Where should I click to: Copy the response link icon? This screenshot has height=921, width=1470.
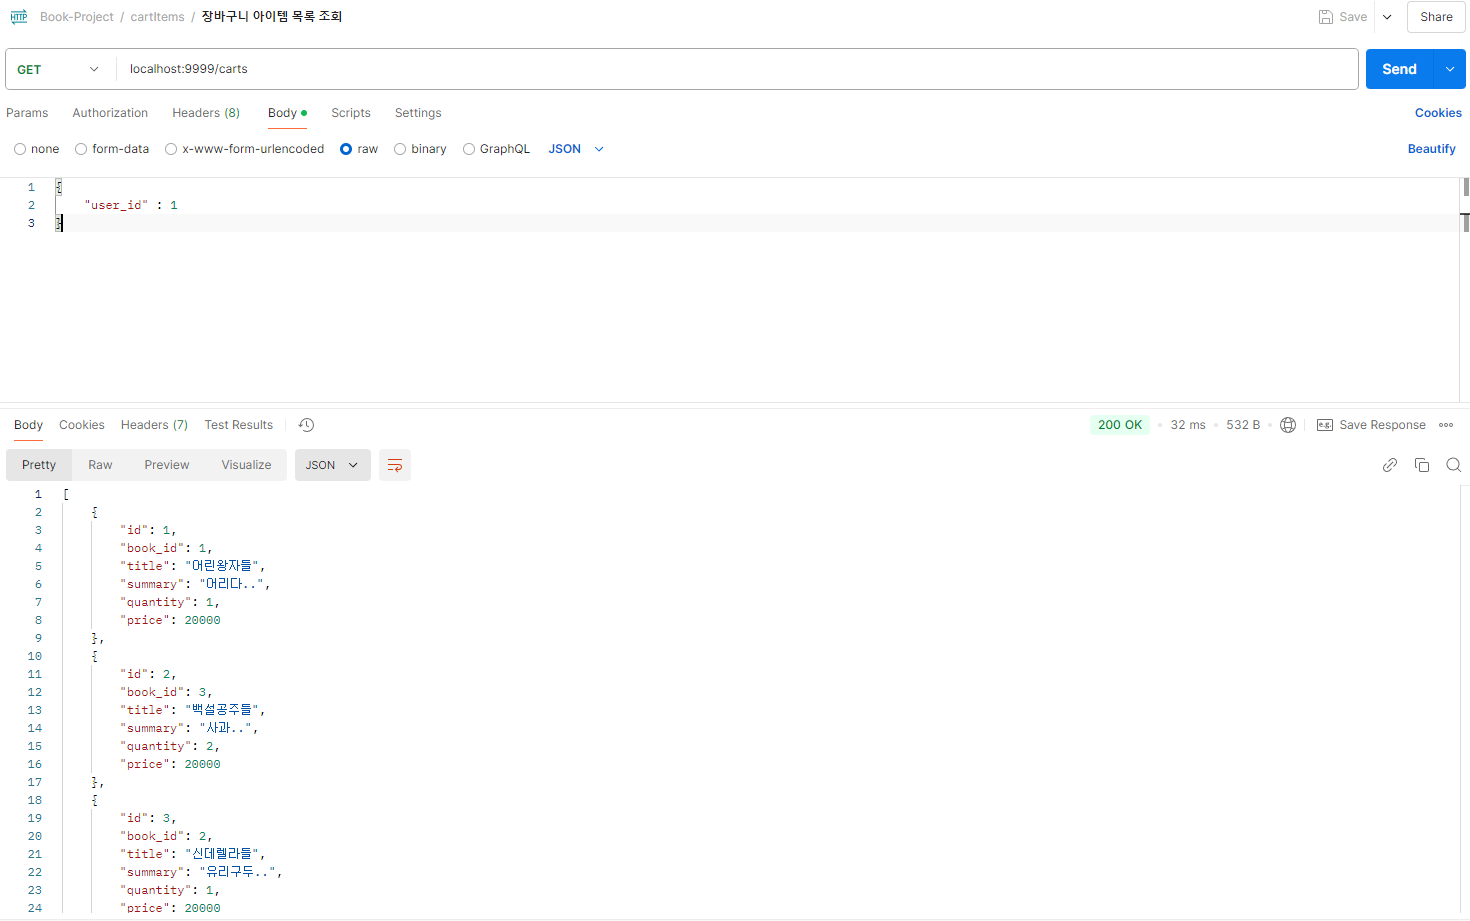click(1390, 465)
